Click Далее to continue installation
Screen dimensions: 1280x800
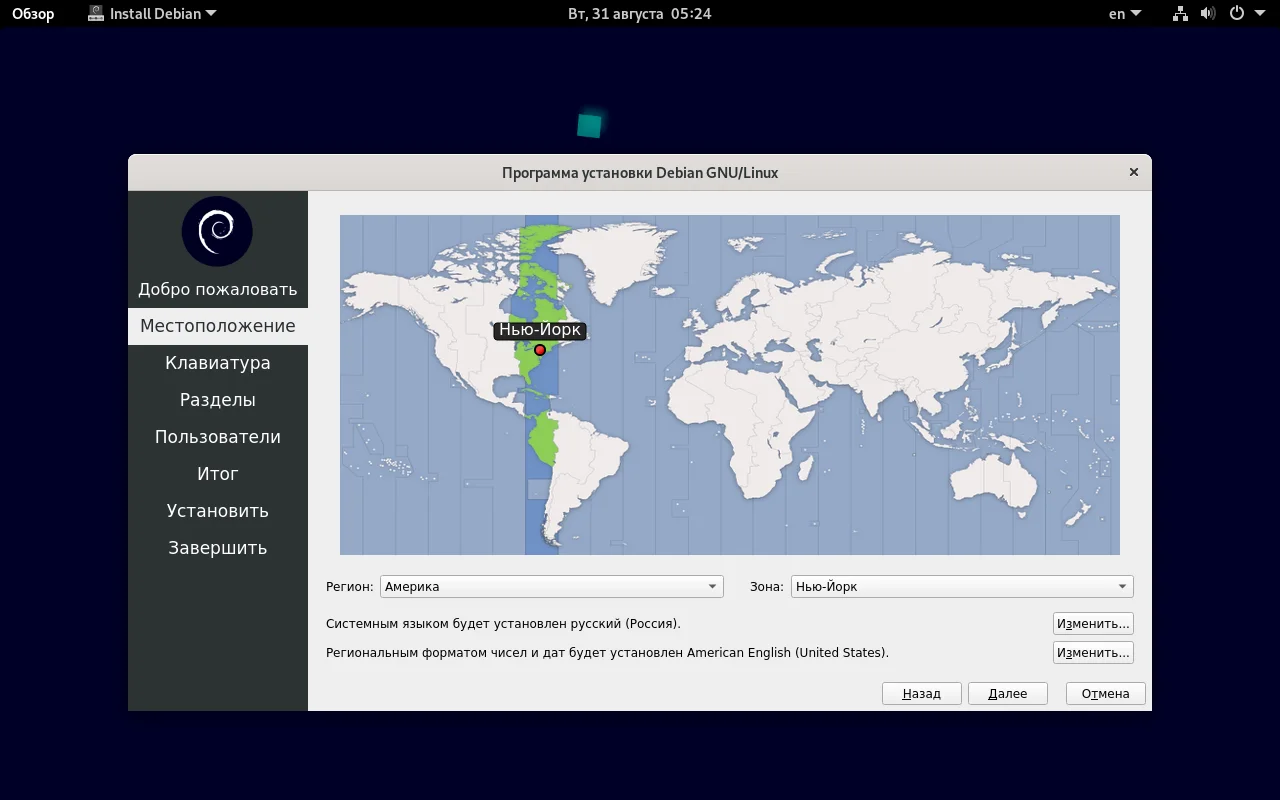coord(1007,693)
